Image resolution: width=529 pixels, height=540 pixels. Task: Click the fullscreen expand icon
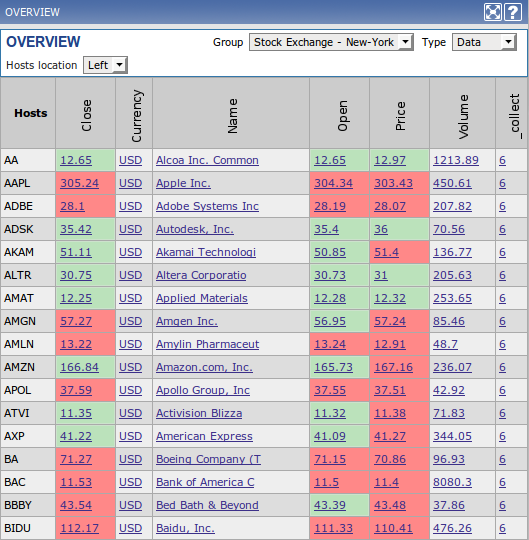492,12
